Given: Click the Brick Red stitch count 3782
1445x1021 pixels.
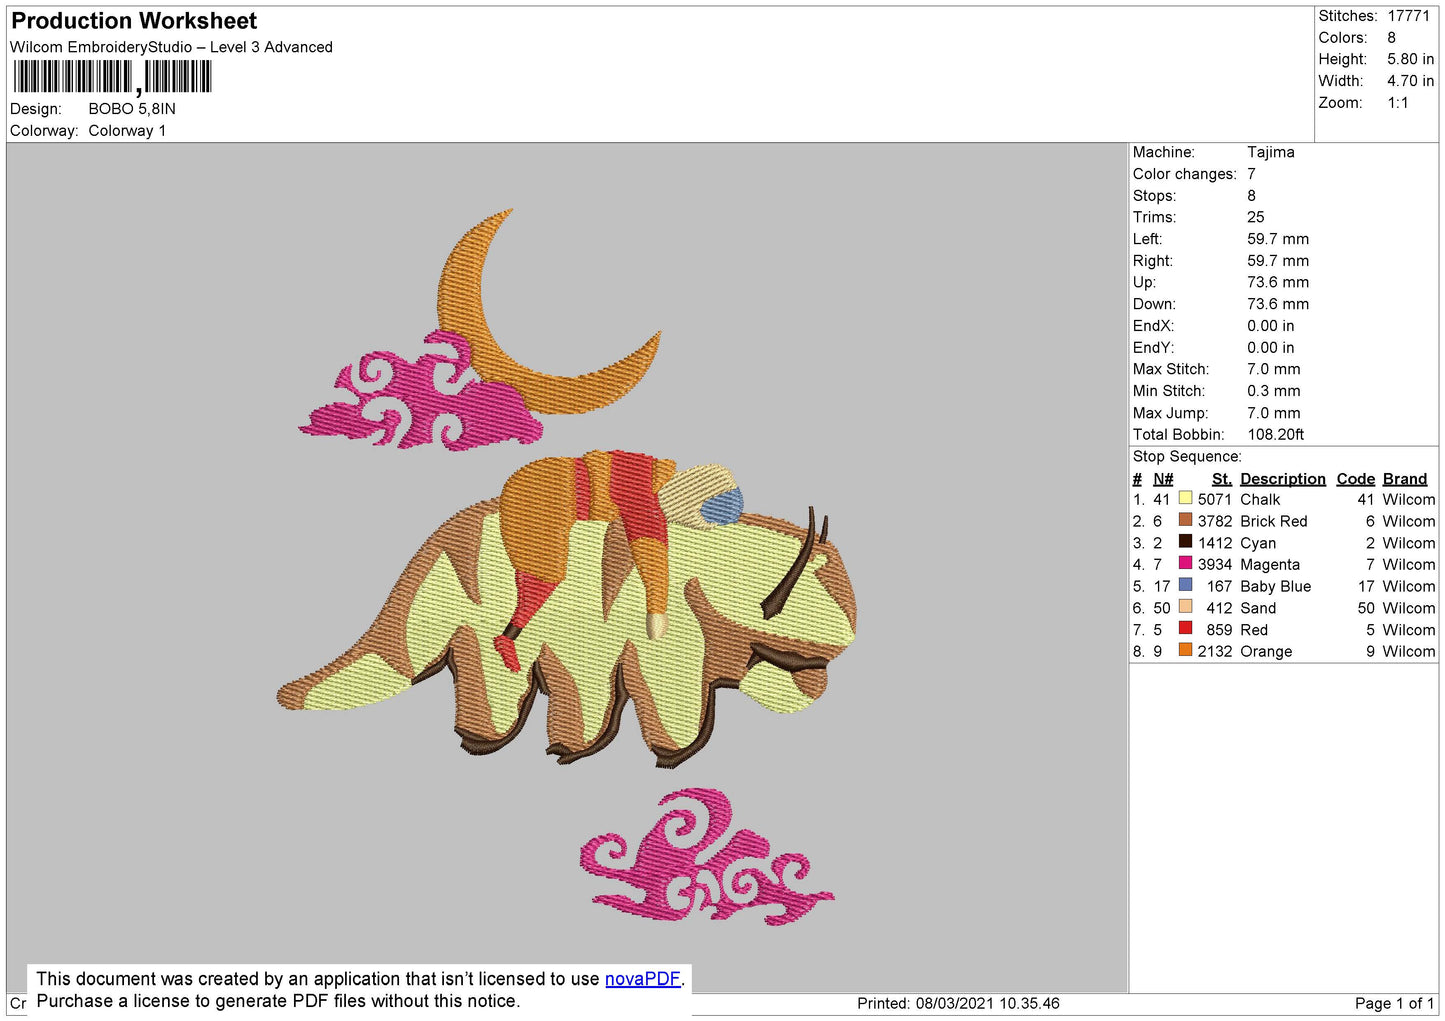Looking at the screenshot, I should (1214, 521).
